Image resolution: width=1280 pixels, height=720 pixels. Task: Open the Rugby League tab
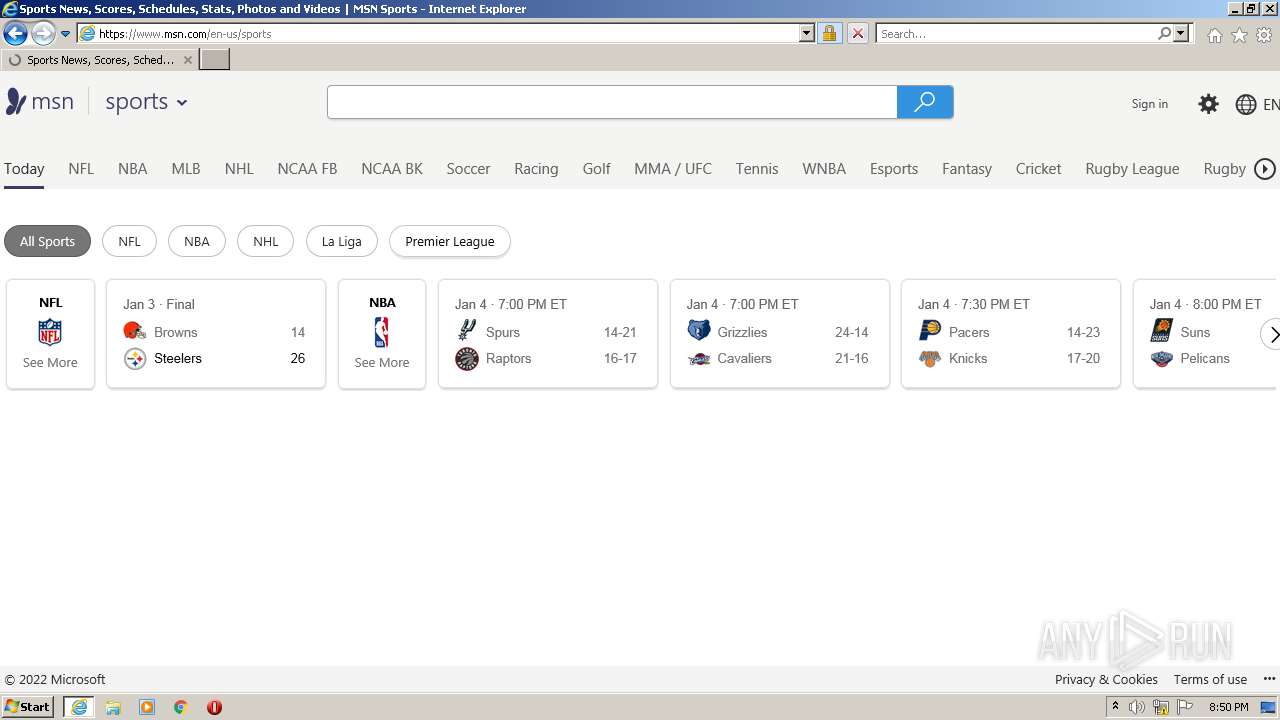(1132, 169)
